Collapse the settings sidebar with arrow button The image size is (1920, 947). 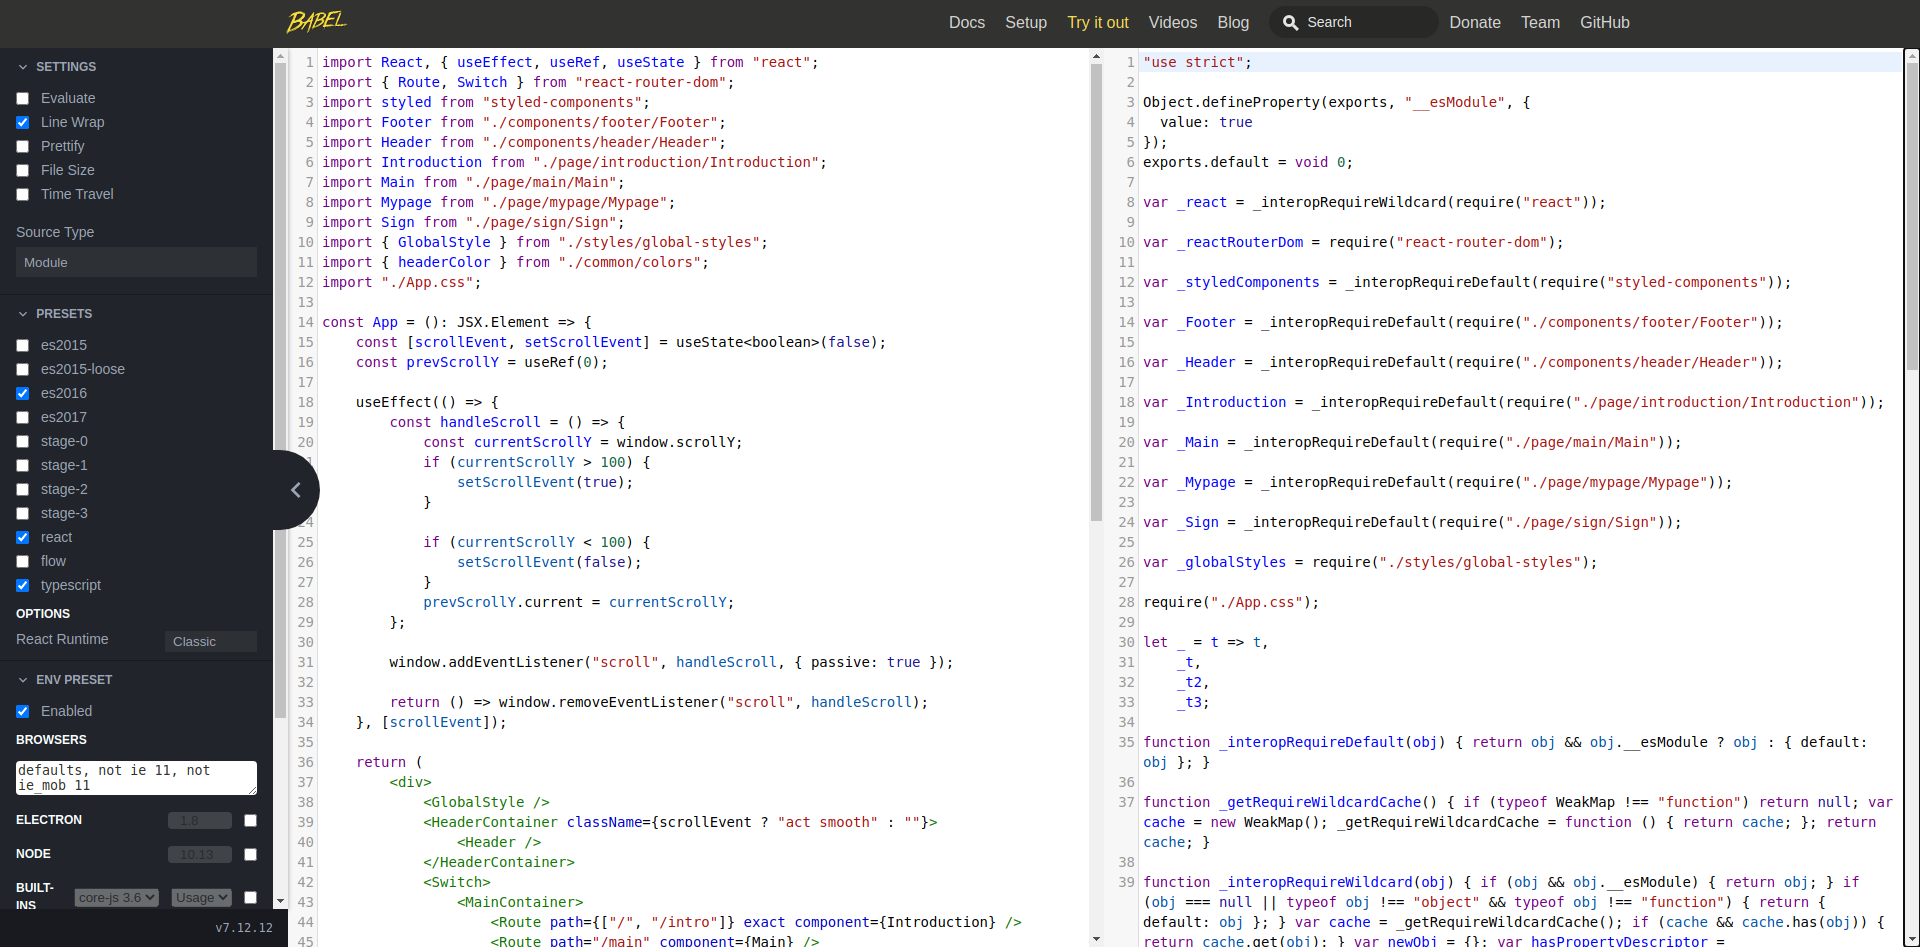[296, 490]
